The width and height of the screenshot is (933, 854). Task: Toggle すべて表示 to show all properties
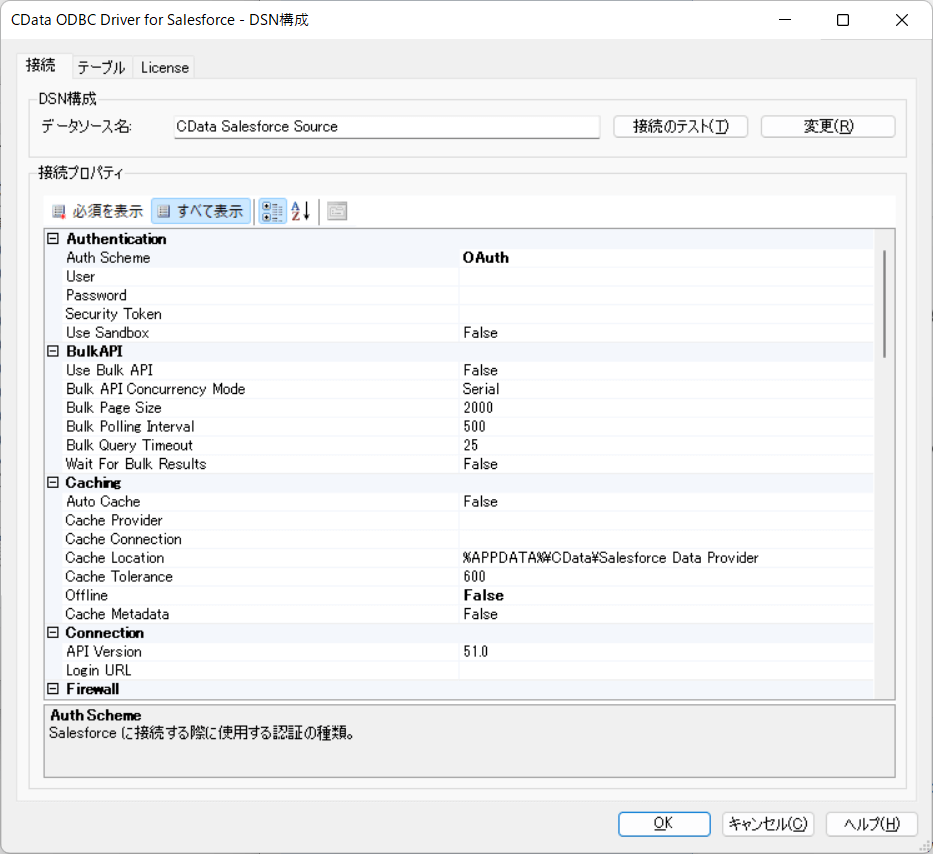(201, 211)
